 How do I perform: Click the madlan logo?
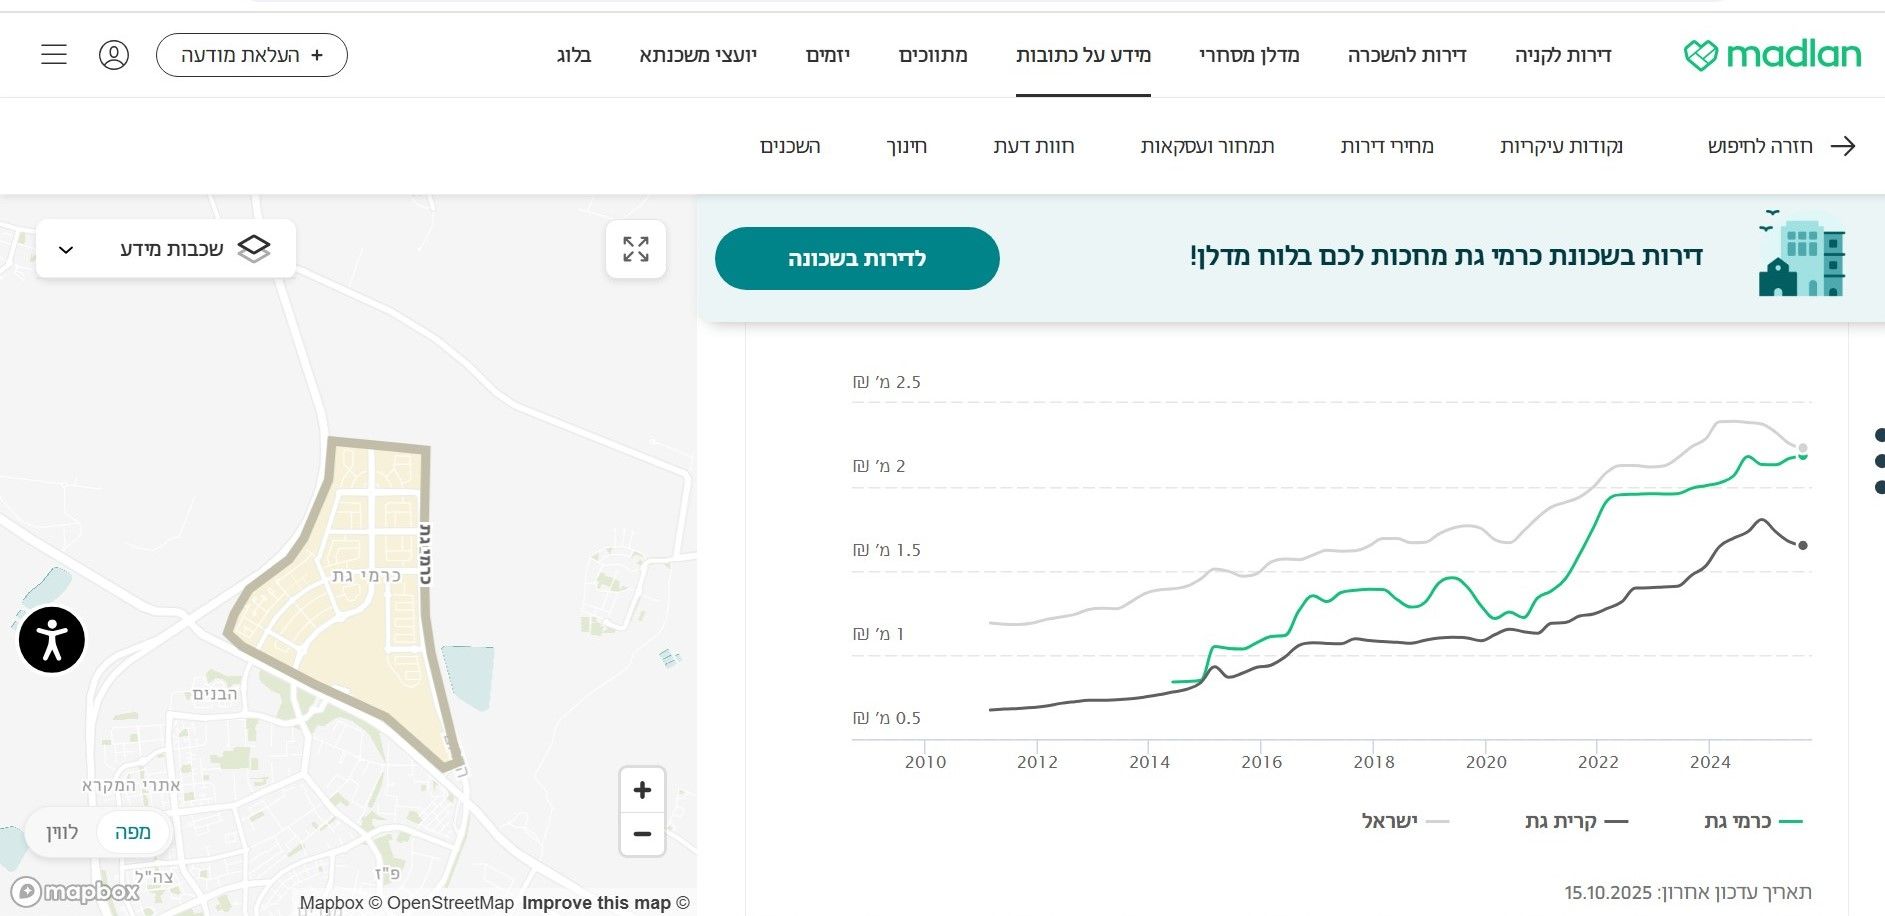(1772, 55)
